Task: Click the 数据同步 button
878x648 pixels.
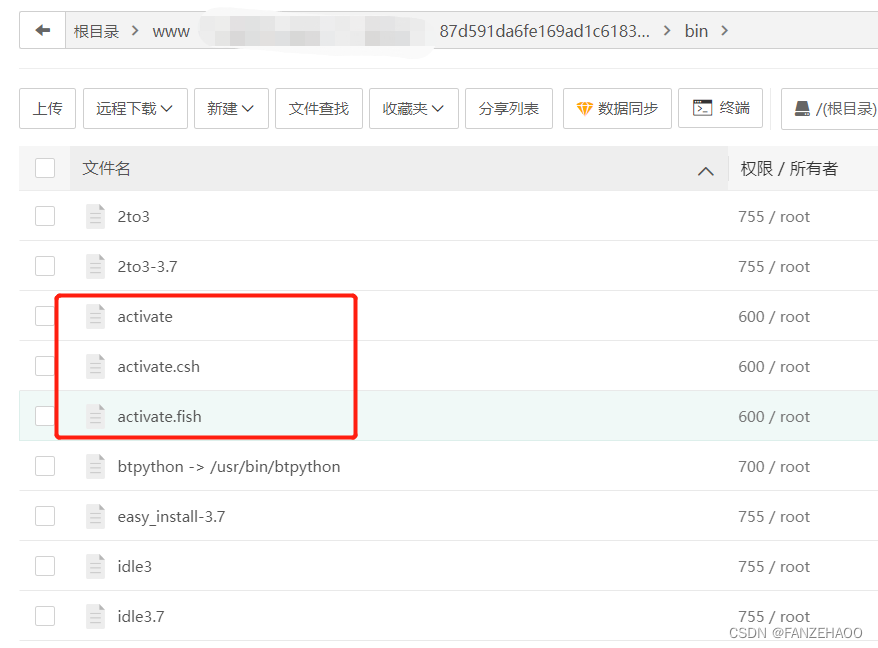Action: [x=617, y=109]
